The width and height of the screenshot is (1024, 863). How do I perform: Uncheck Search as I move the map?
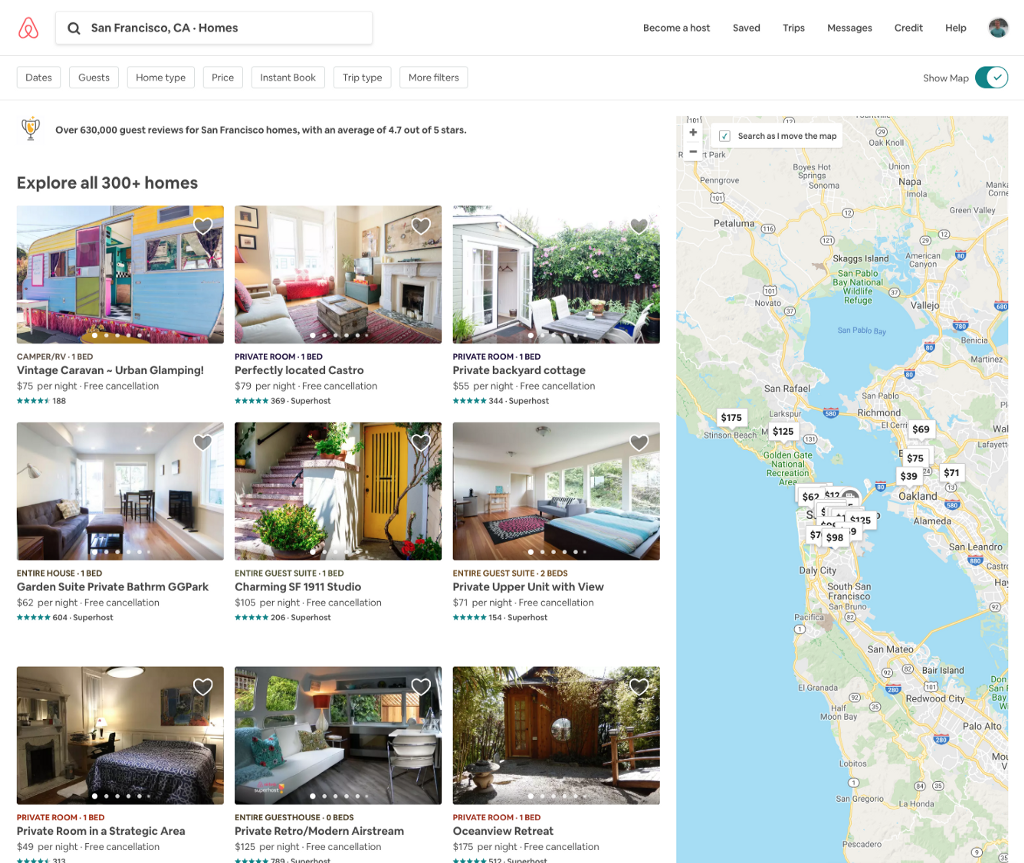point(724,136)
